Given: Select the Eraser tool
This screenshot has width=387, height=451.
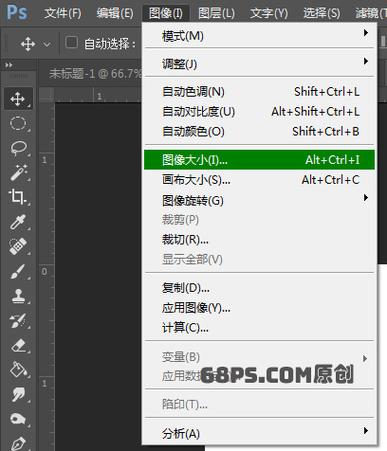Looking at the screenshot, I should [18, 345].
